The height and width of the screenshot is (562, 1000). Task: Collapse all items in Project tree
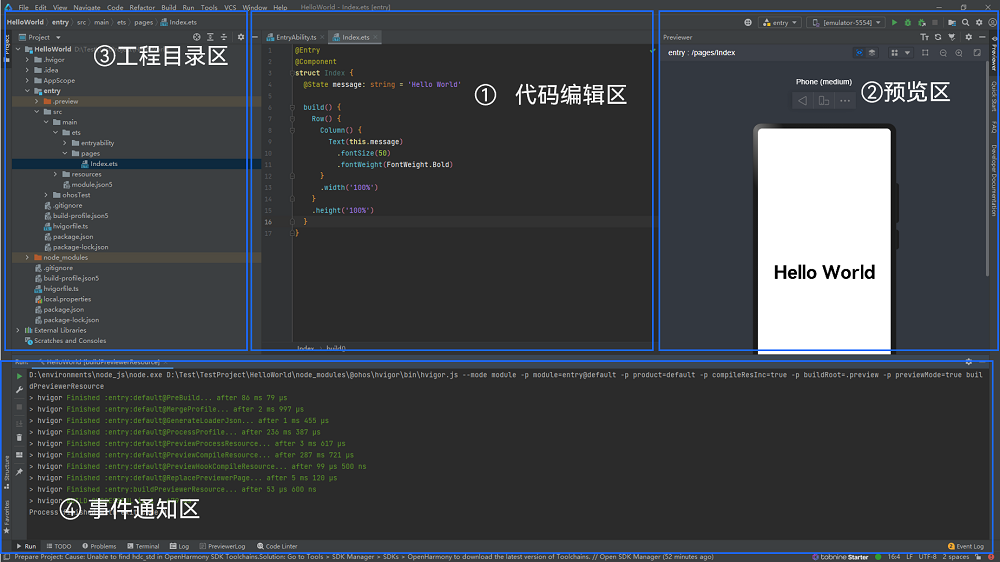(x=224, y=37)
